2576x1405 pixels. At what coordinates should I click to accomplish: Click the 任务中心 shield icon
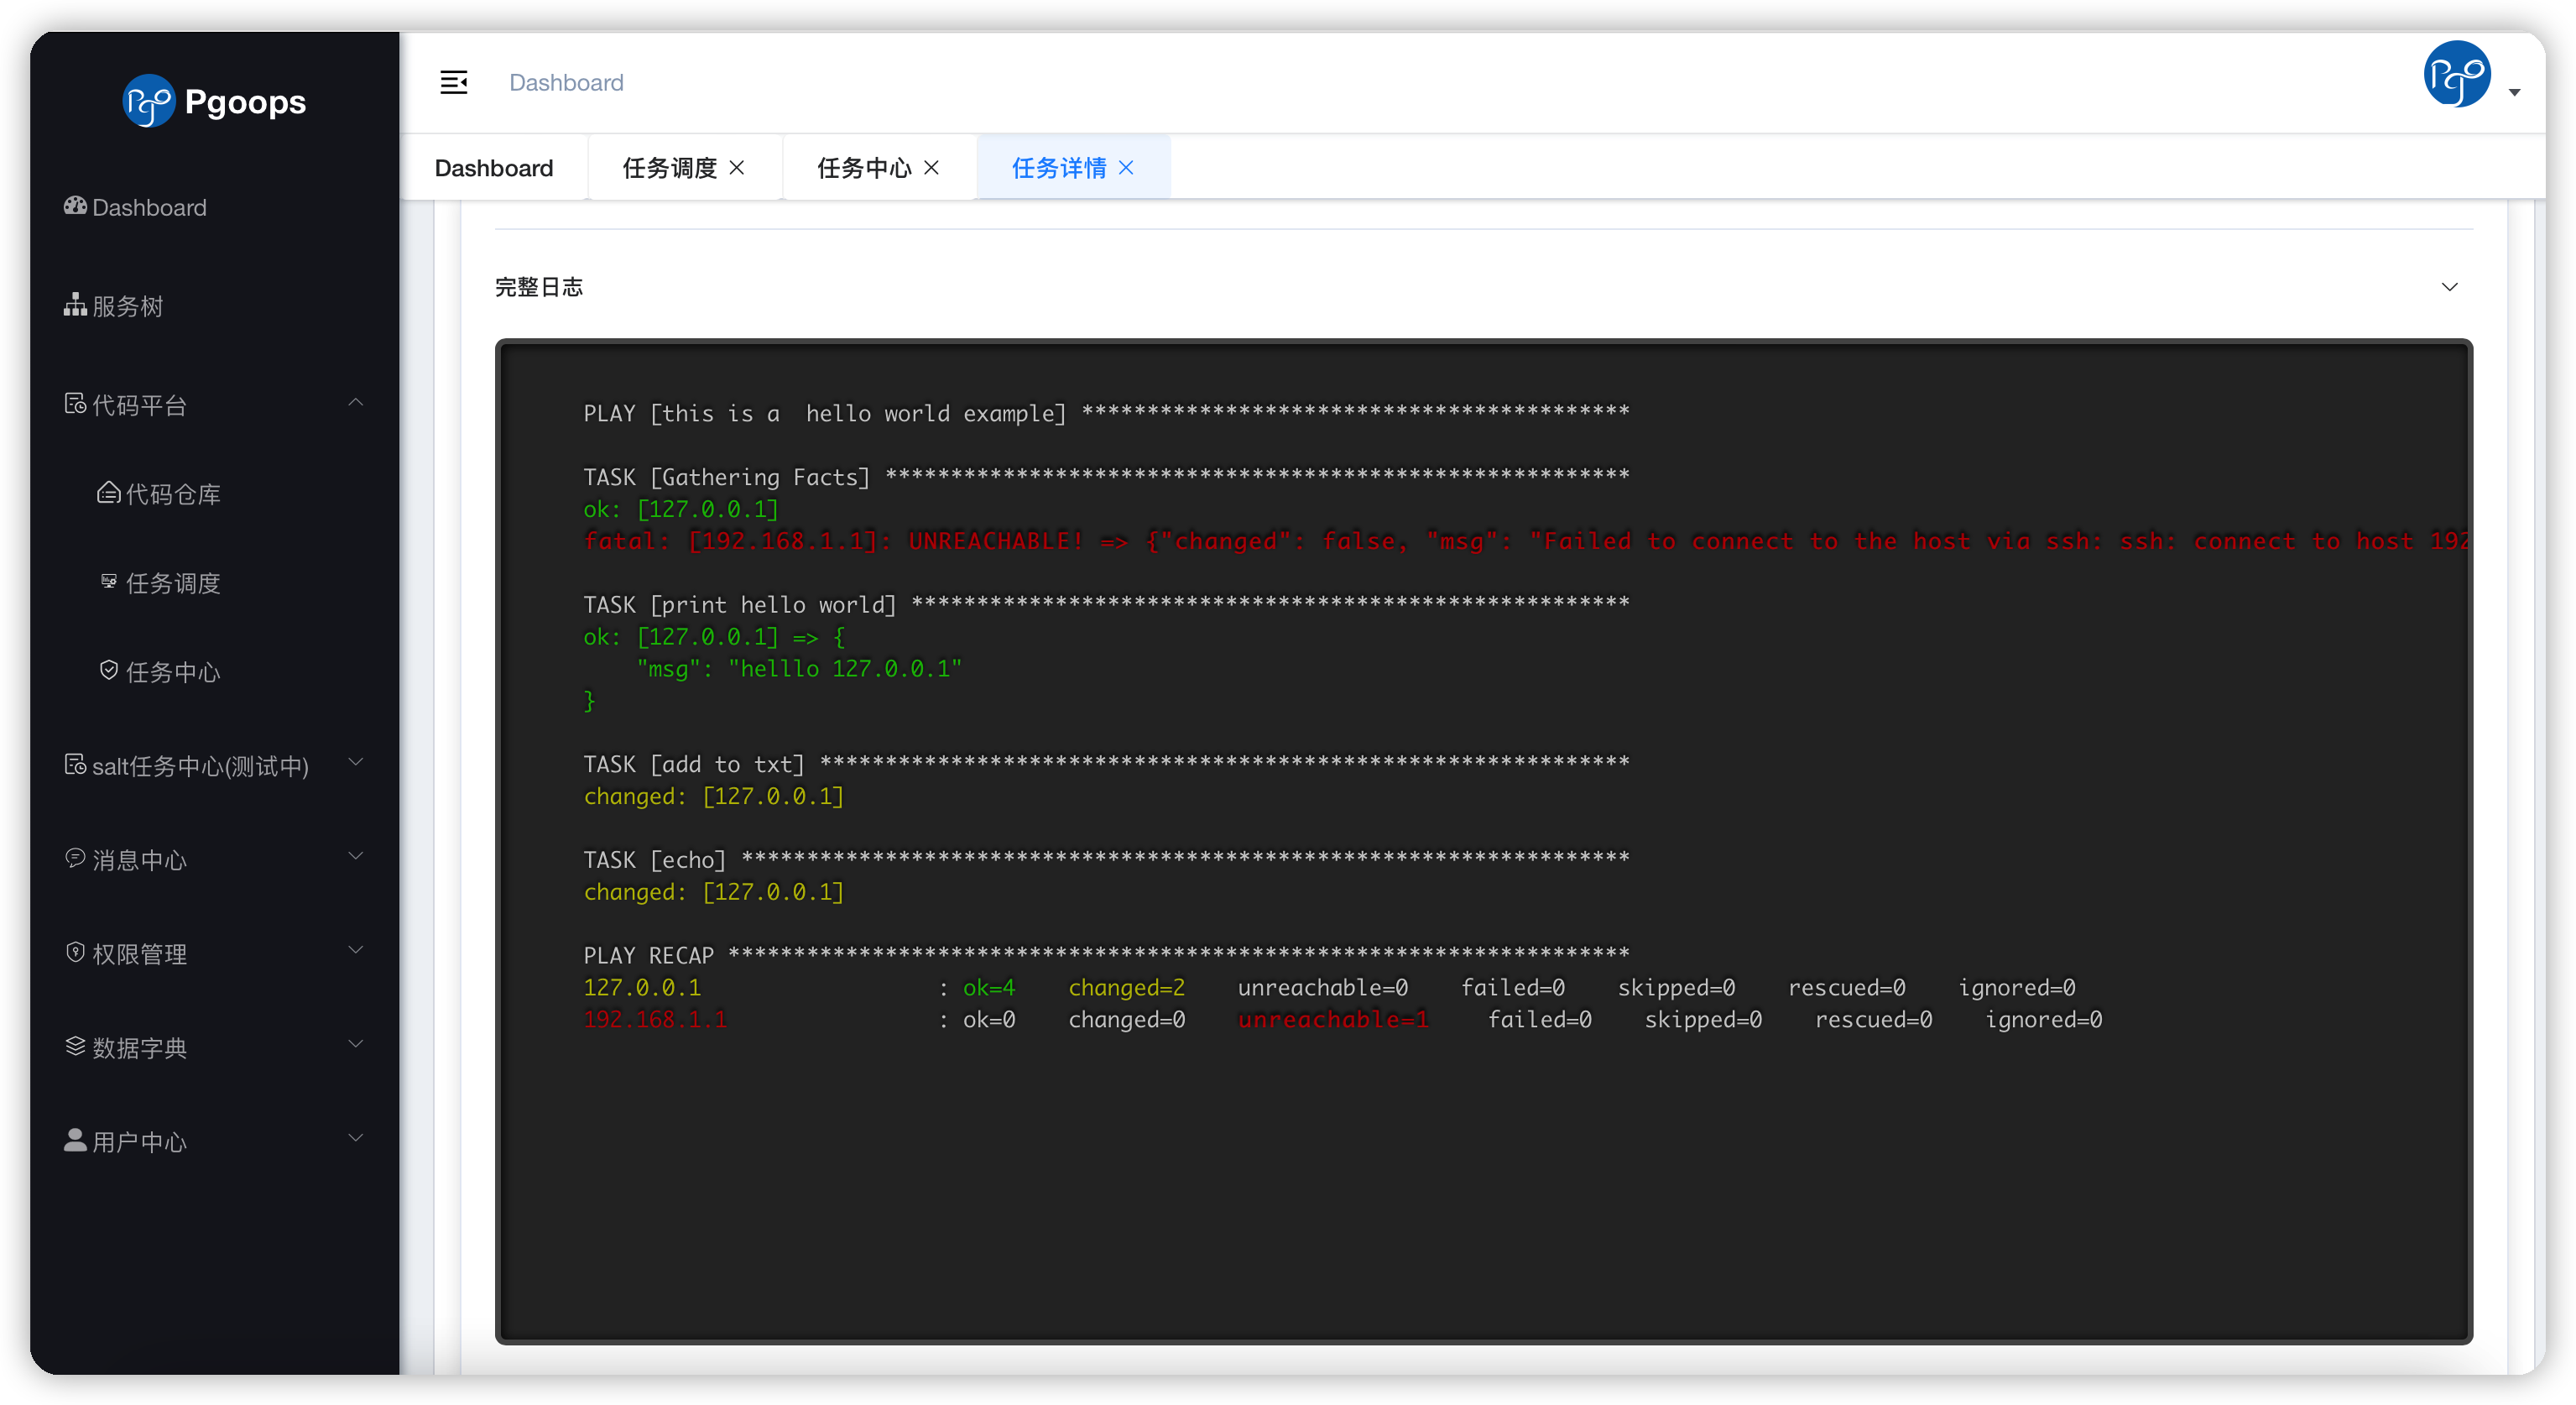(109, 670)
